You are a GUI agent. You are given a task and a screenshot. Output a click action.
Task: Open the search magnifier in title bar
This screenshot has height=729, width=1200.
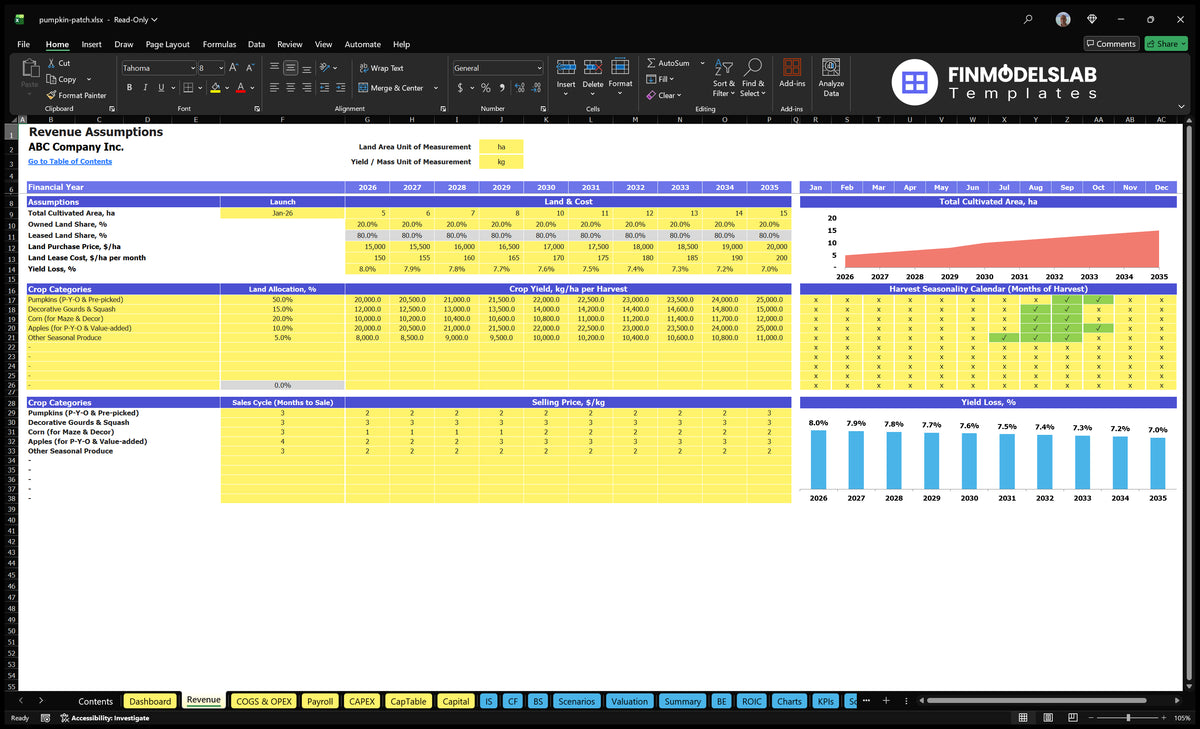point(1029,19)
